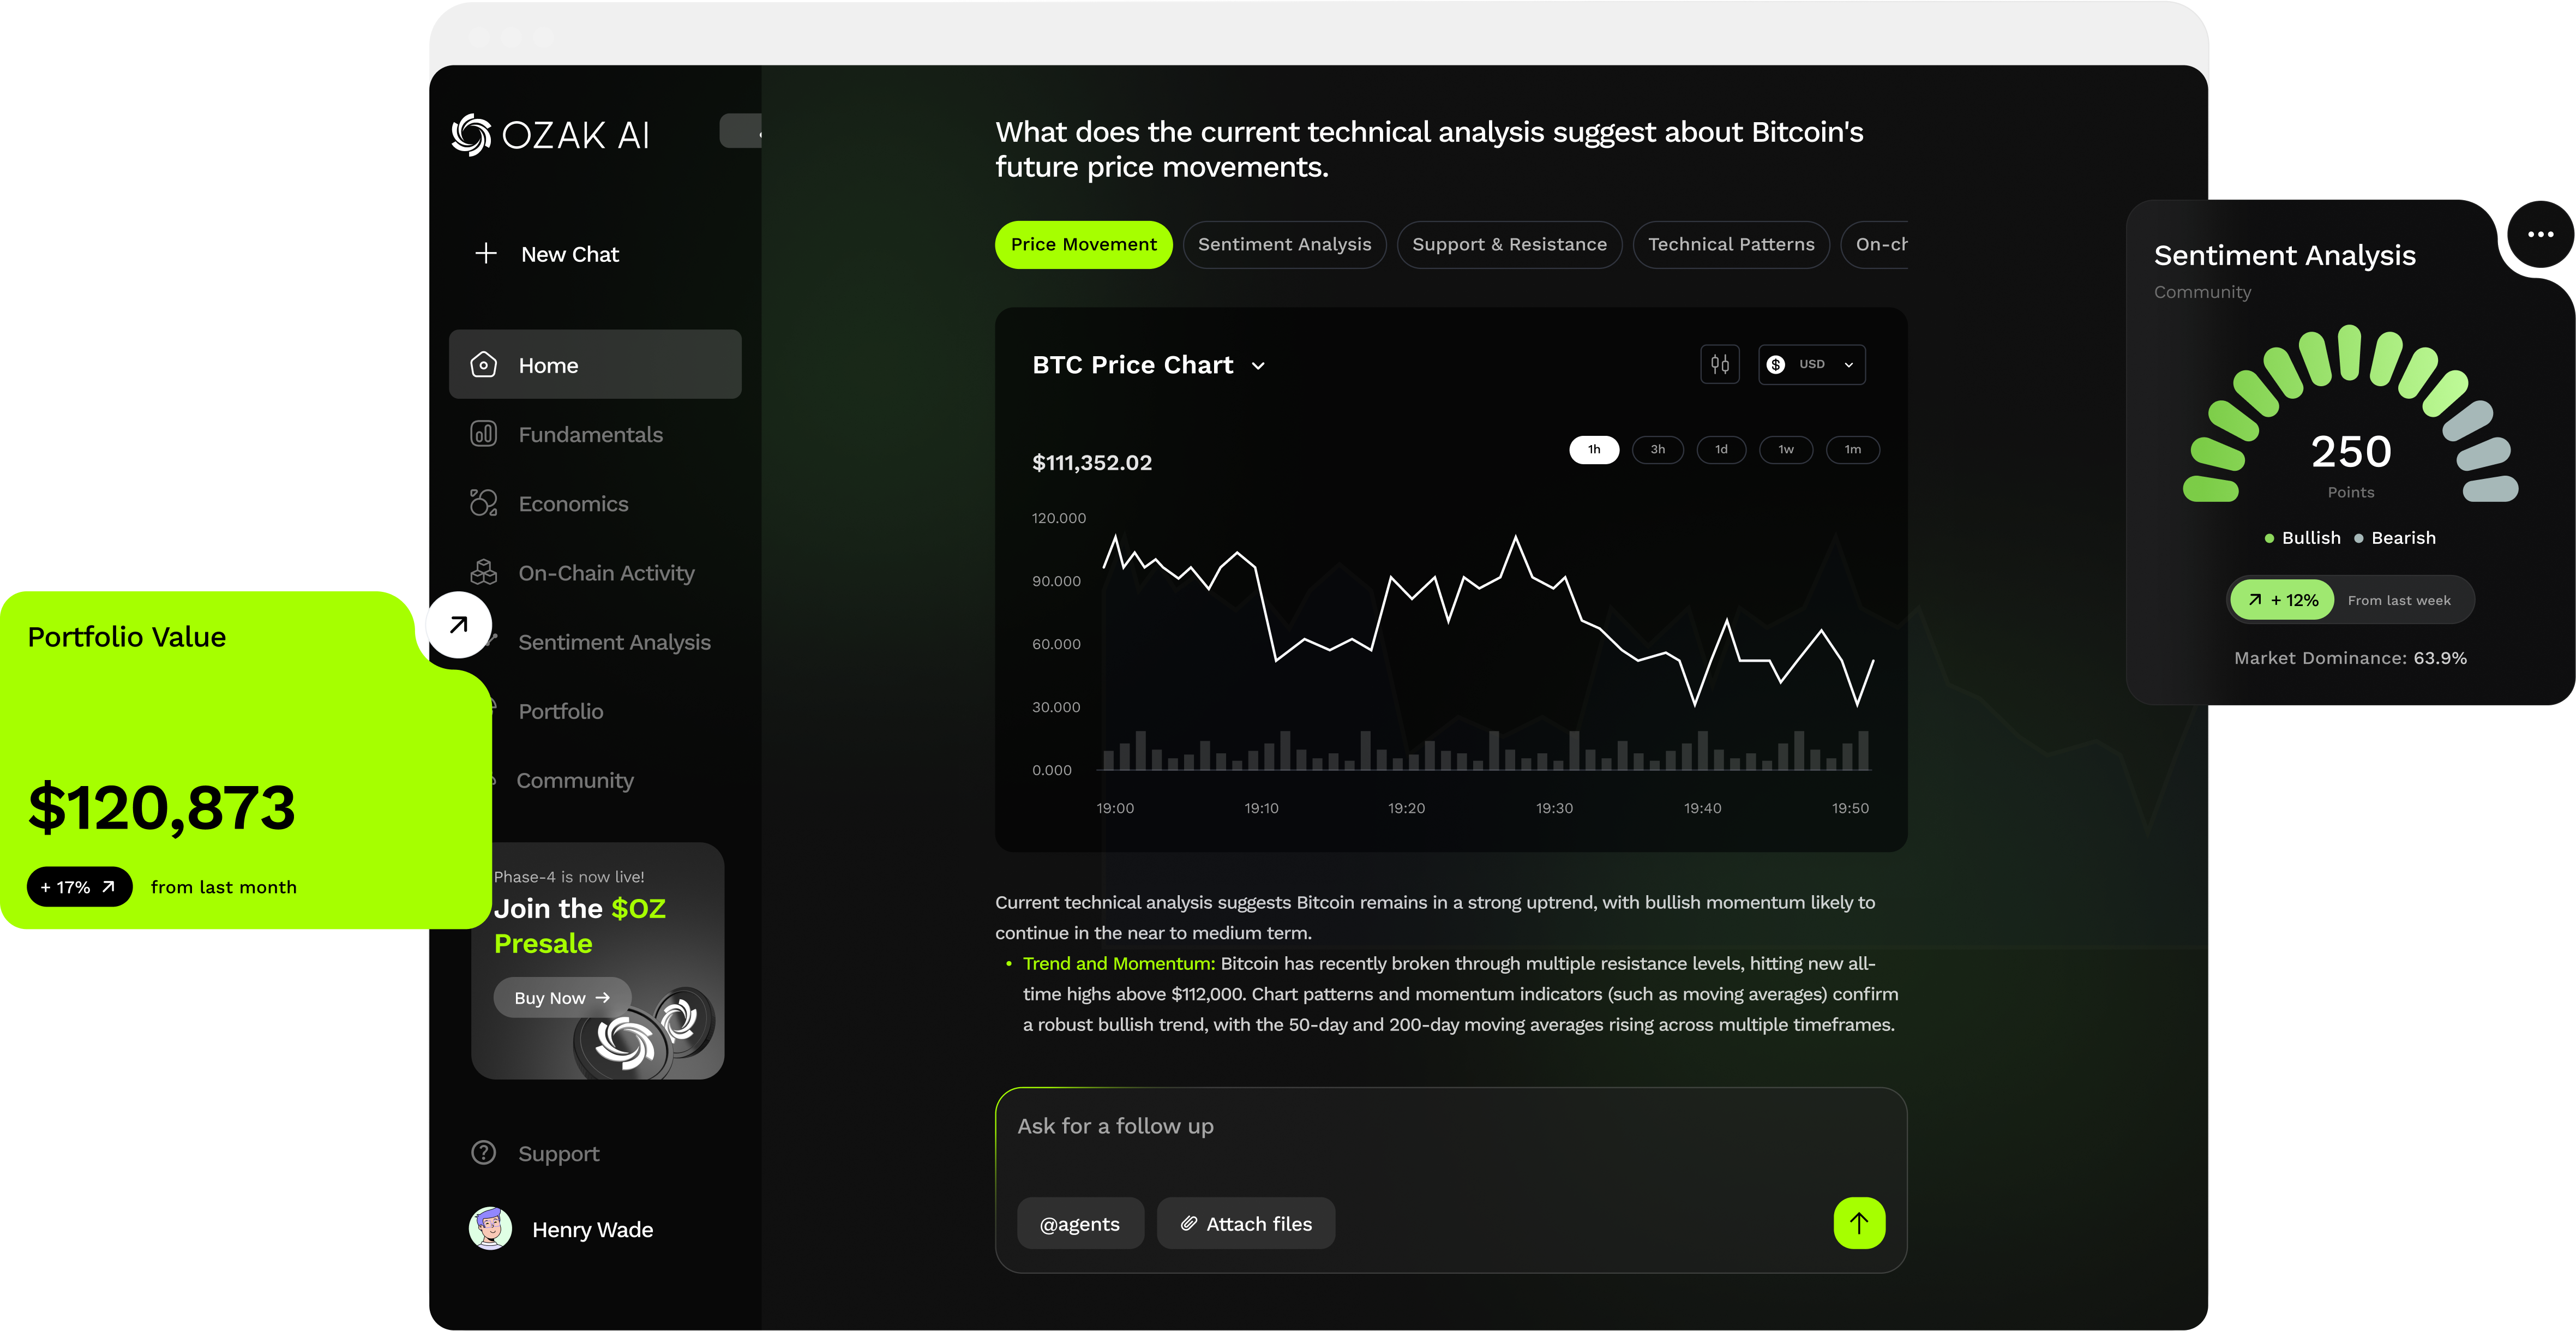Expand the BTC Price Chart dropdown chevron
Viewport: 2576px width, 1331px height.
(x=1258, y=366)
